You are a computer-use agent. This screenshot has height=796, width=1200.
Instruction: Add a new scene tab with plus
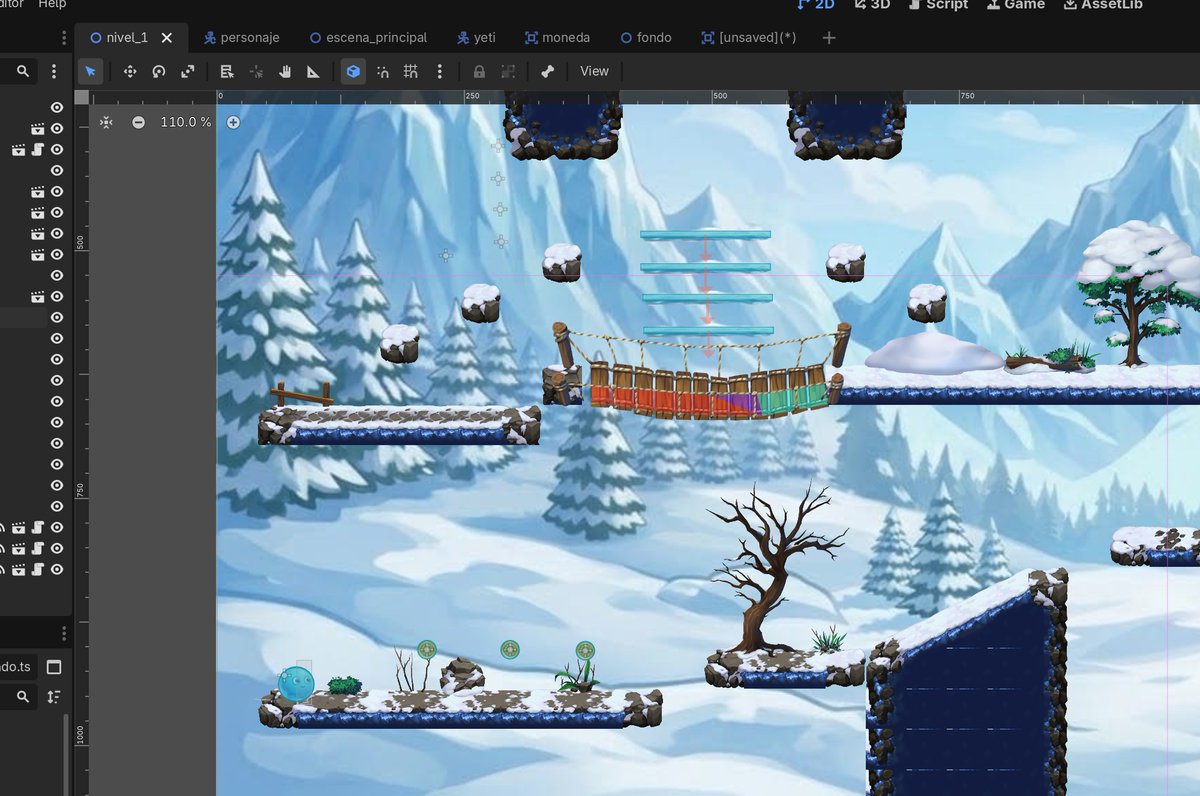click(829, 38)
